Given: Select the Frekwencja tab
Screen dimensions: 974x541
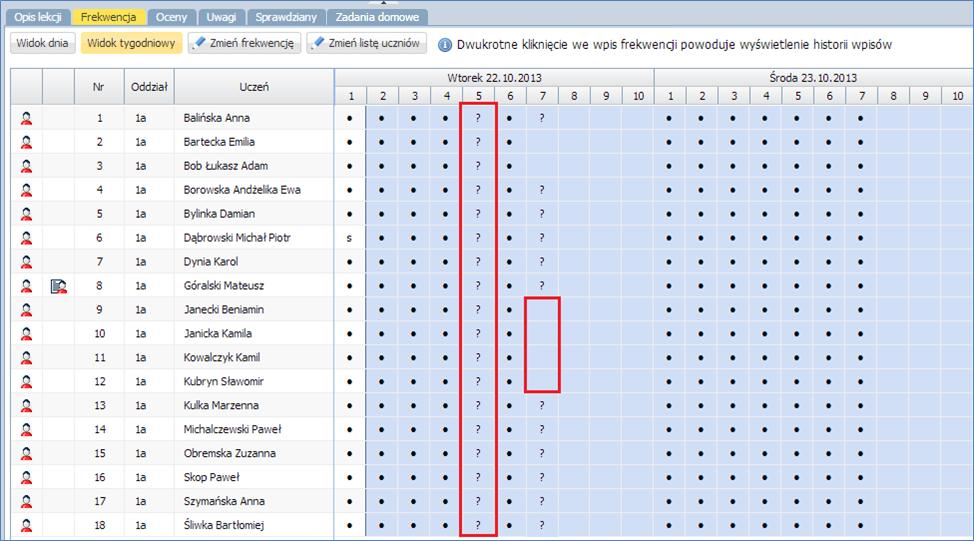Looking at the screenshot, I should [x=109, y=17].
